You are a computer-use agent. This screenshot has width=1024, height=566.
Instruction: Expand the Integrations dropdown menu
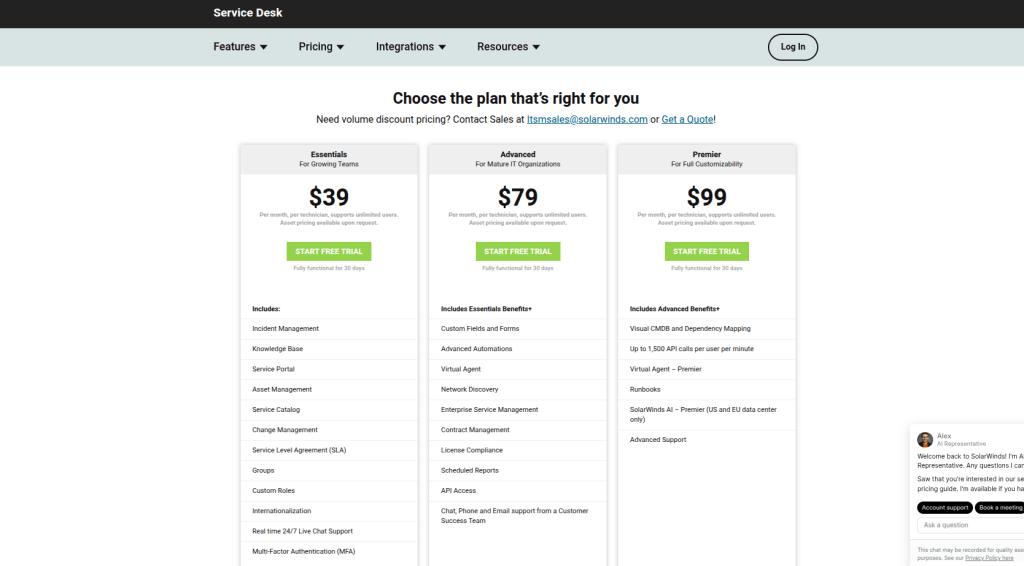click(410, 47)
